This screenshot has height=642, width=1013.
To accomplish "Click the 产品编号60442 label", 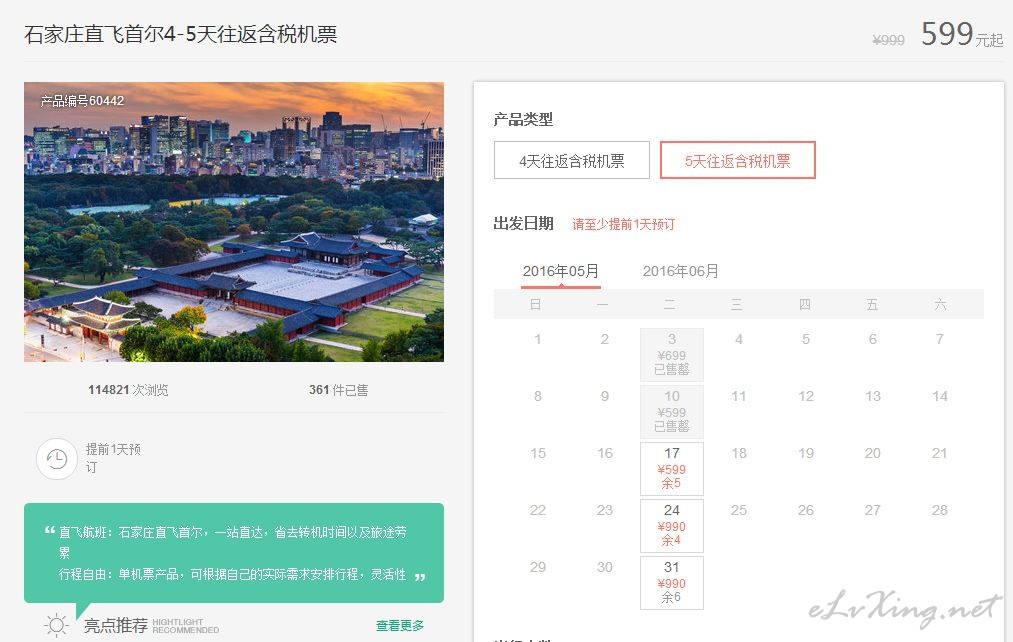I will tap(82, 101).
